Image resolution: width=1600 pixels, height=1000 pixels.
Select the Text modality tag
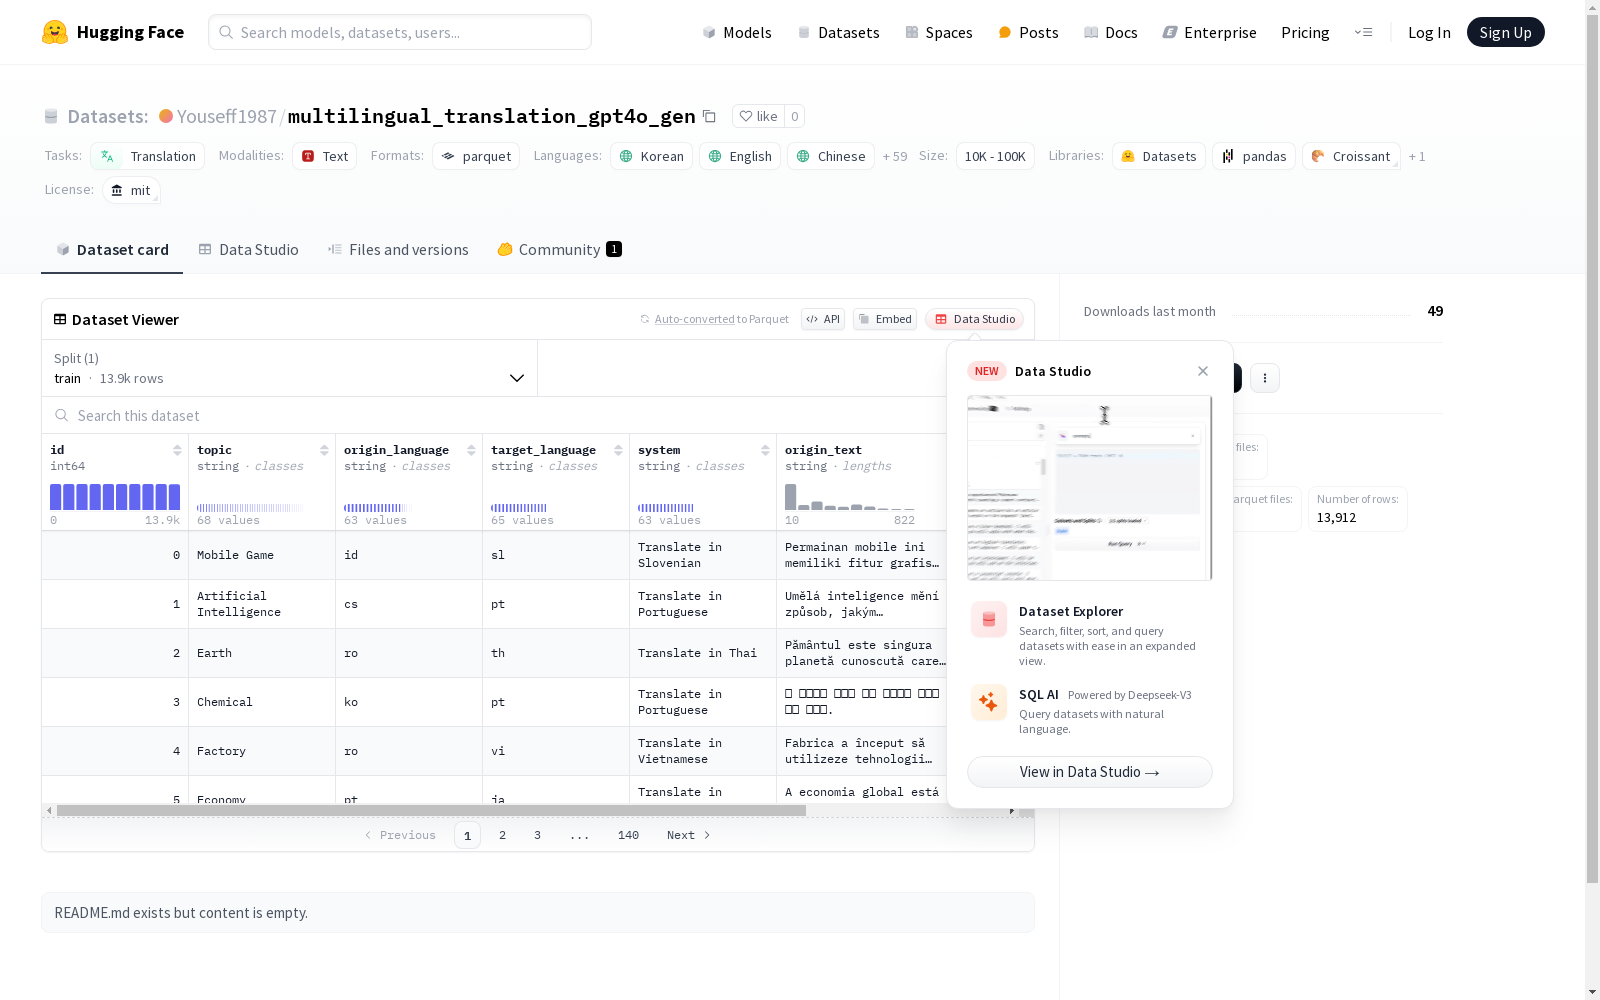coord(325,156)
